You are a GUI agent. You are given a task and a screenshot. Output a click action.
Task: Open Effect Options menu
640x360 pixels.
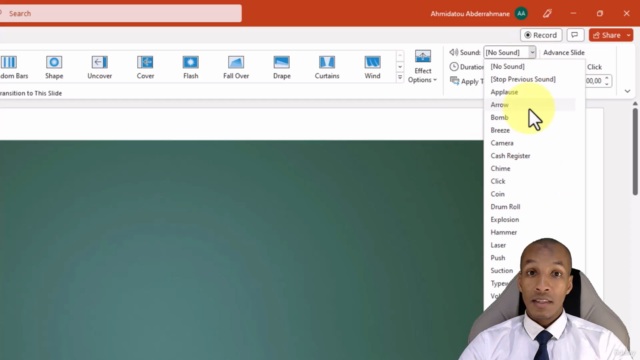click(422, 67)
